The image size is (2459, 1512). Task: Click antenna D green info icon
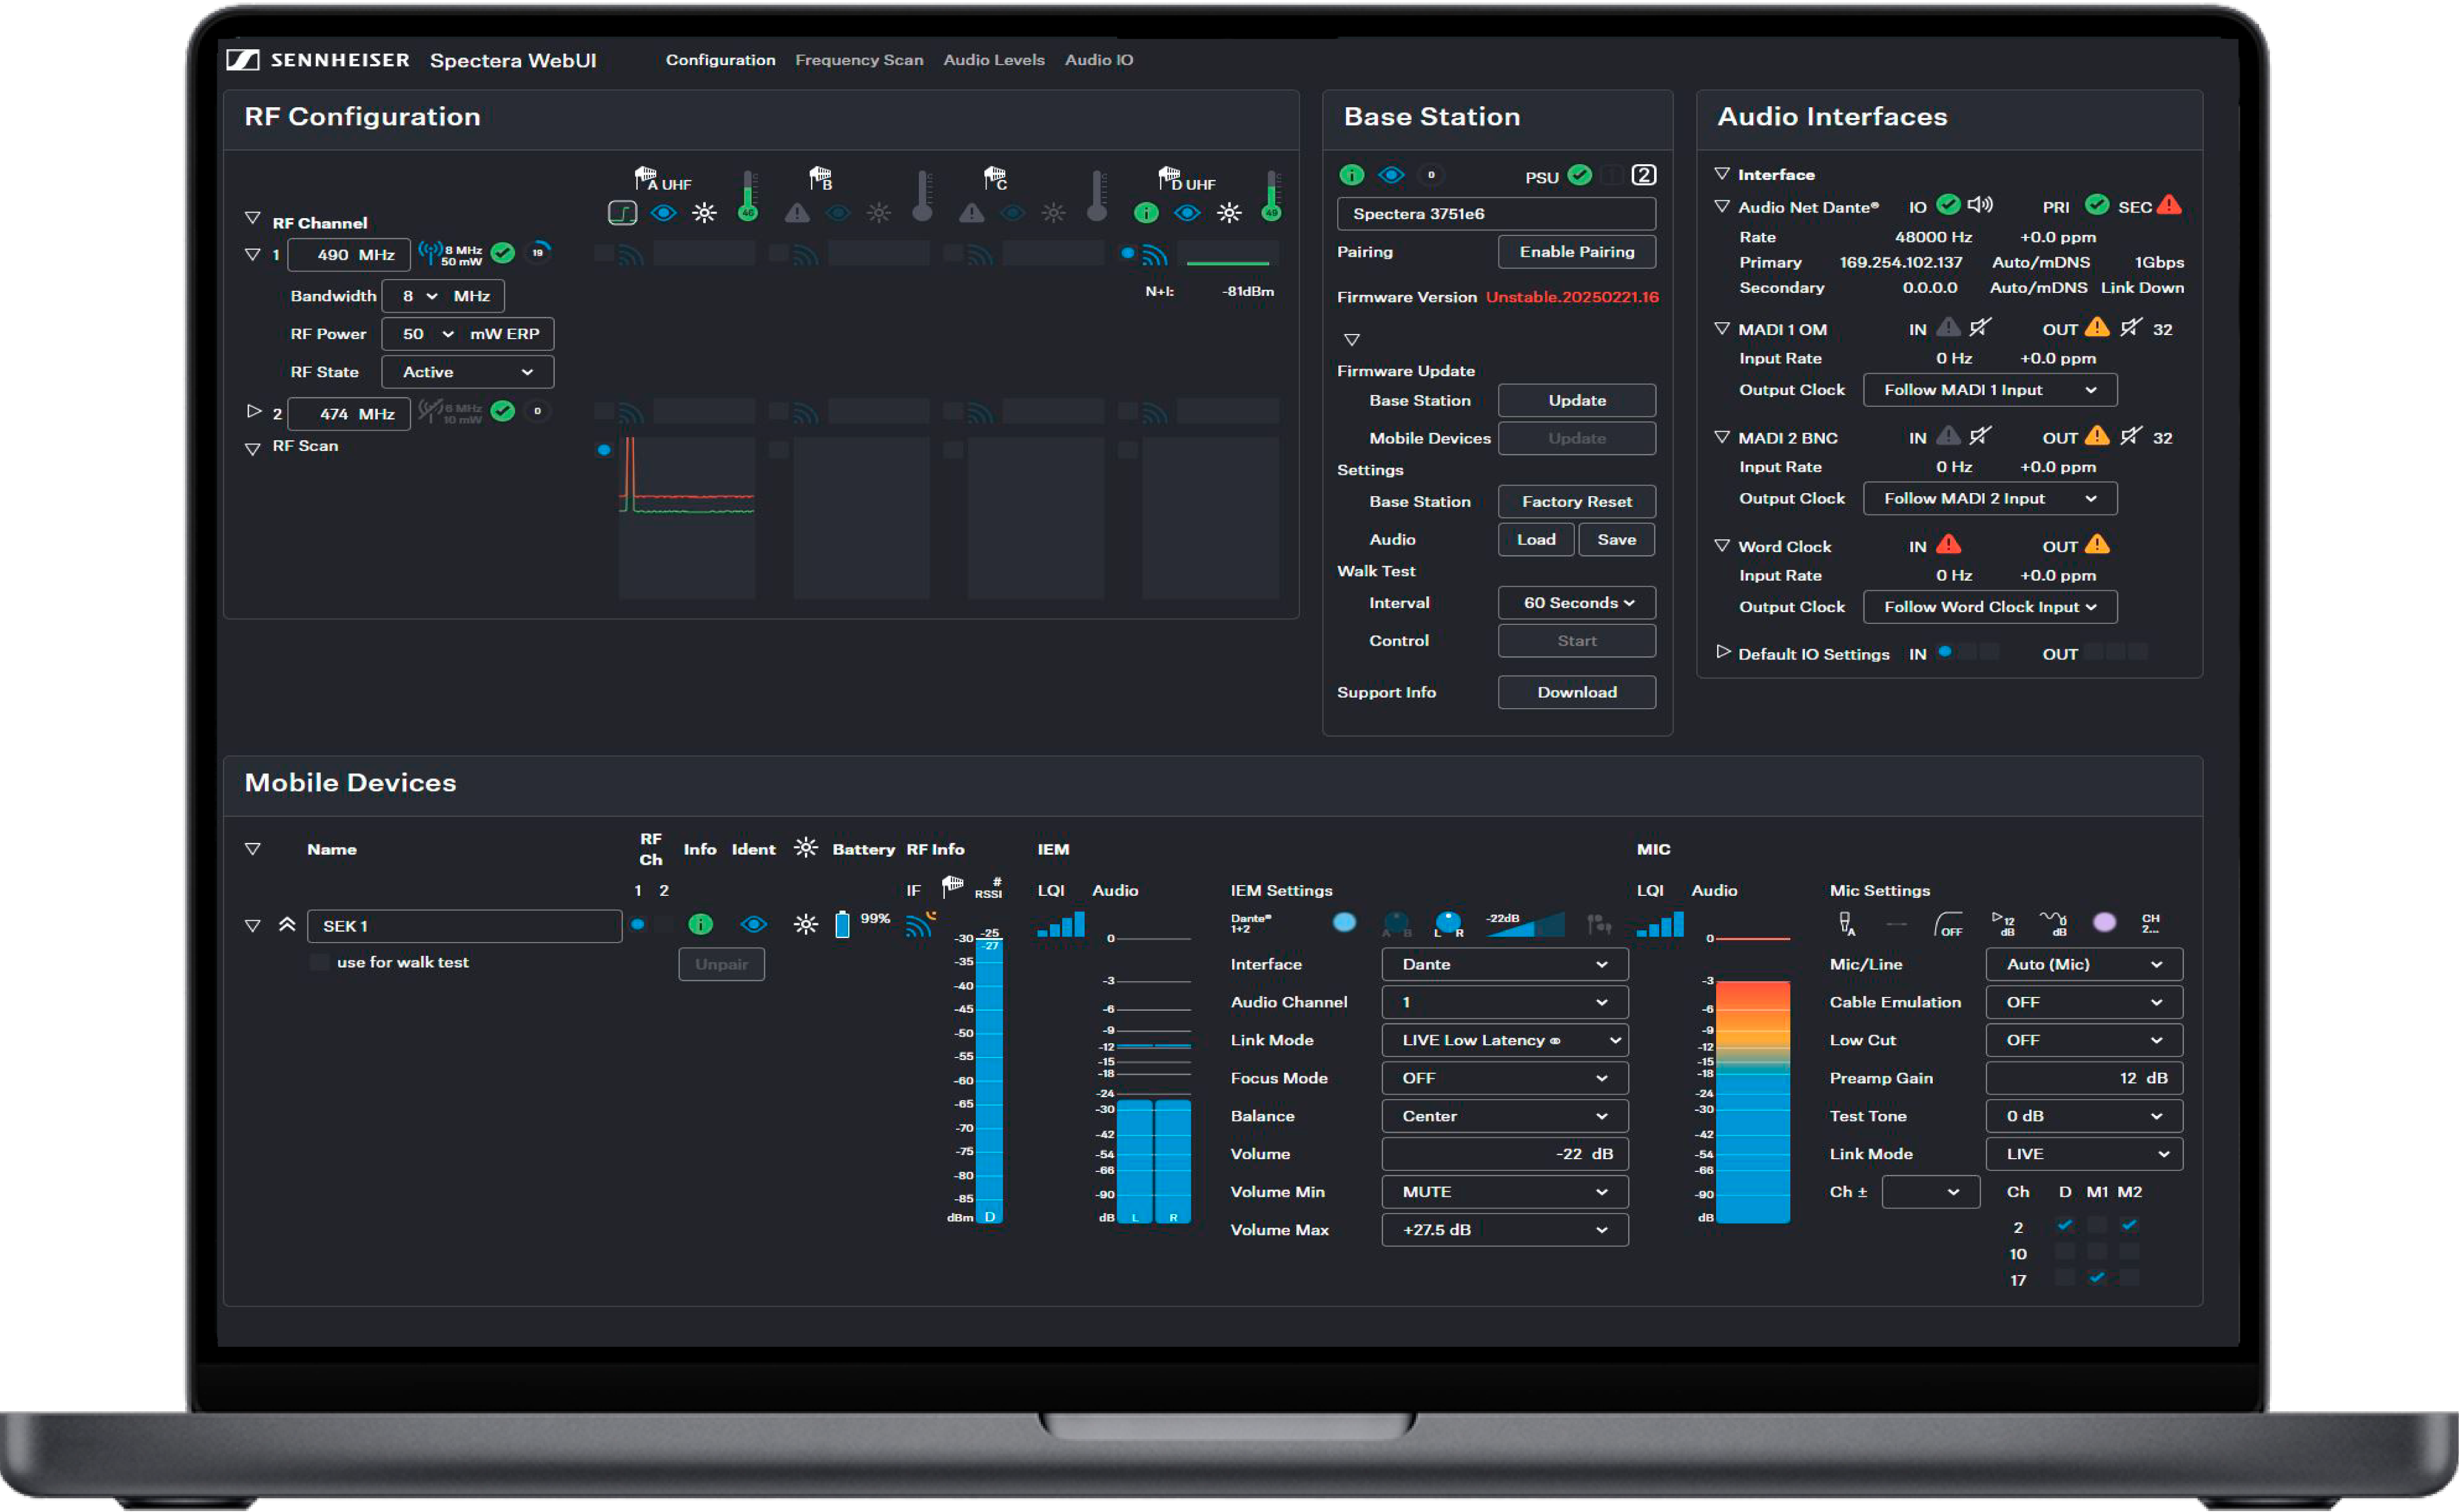tap(1146, 213)
